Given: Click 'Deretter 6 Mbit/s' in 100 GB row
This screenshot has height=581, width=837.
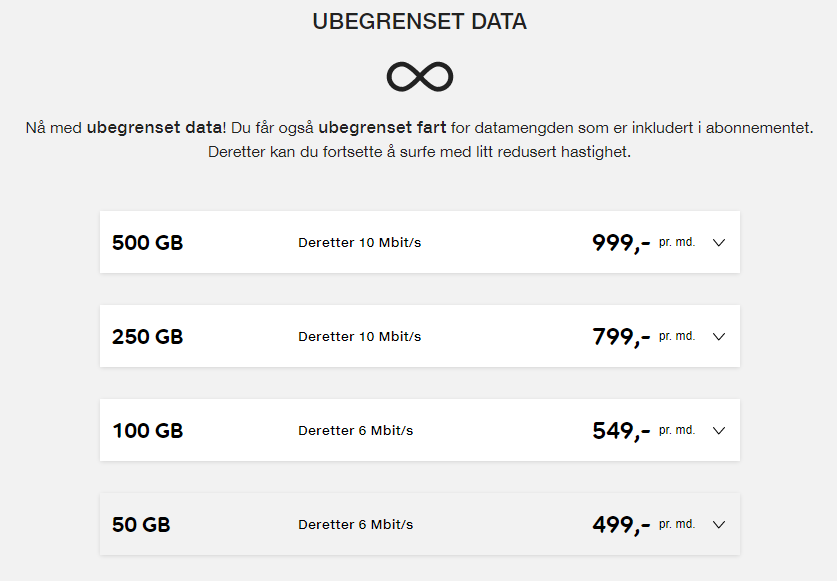Looking at the screenshot, I should [356, 430].
